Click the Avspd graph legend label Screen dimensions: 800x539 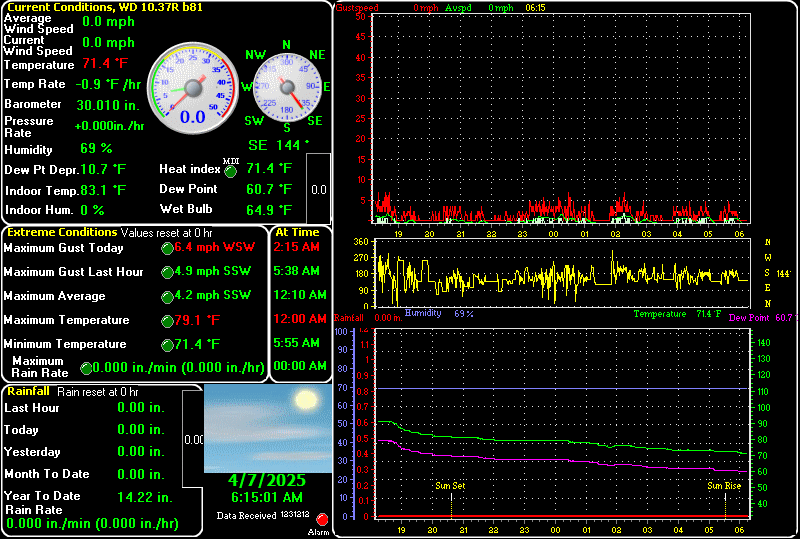458,8
